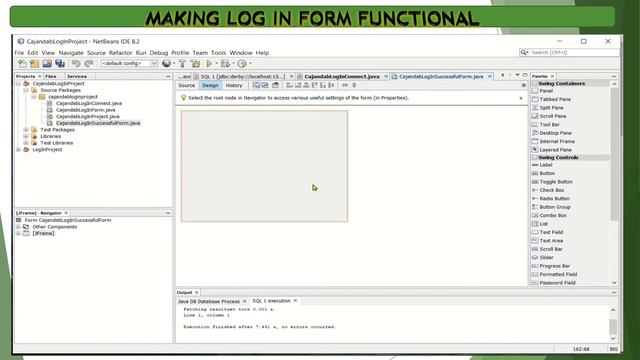Image resolution: width=640 pixels, height=360 pixels.
Task: Click the Save All toolbar icon
Action: 60,63
